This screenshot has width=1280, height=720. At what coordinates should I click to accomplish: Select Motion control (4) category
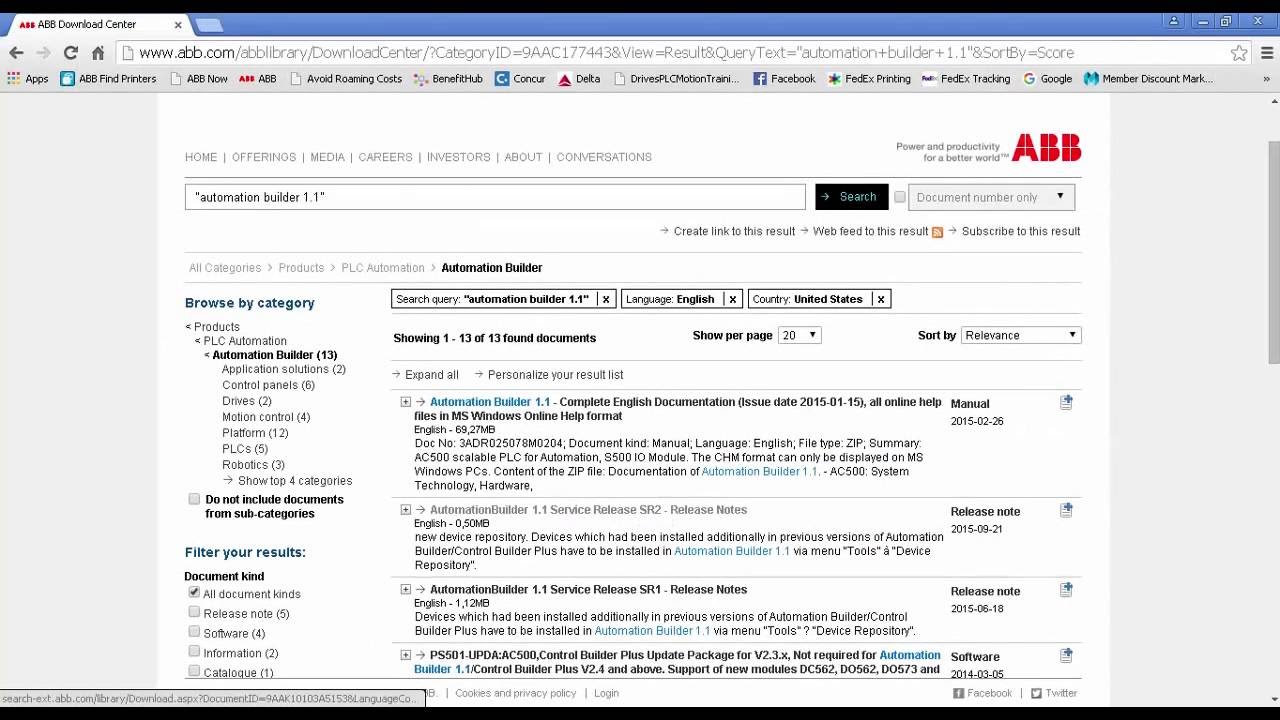coord(266,417)
